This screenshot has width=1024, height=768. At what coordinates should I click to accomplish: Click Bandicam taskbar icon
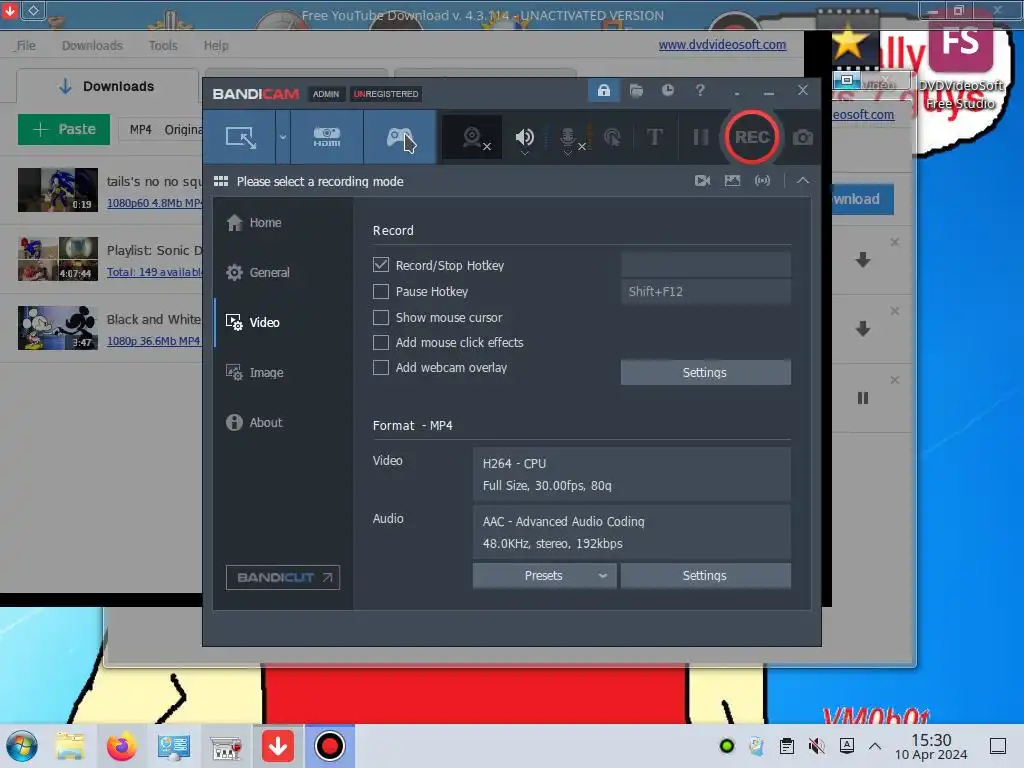click(x=330, y=746)
